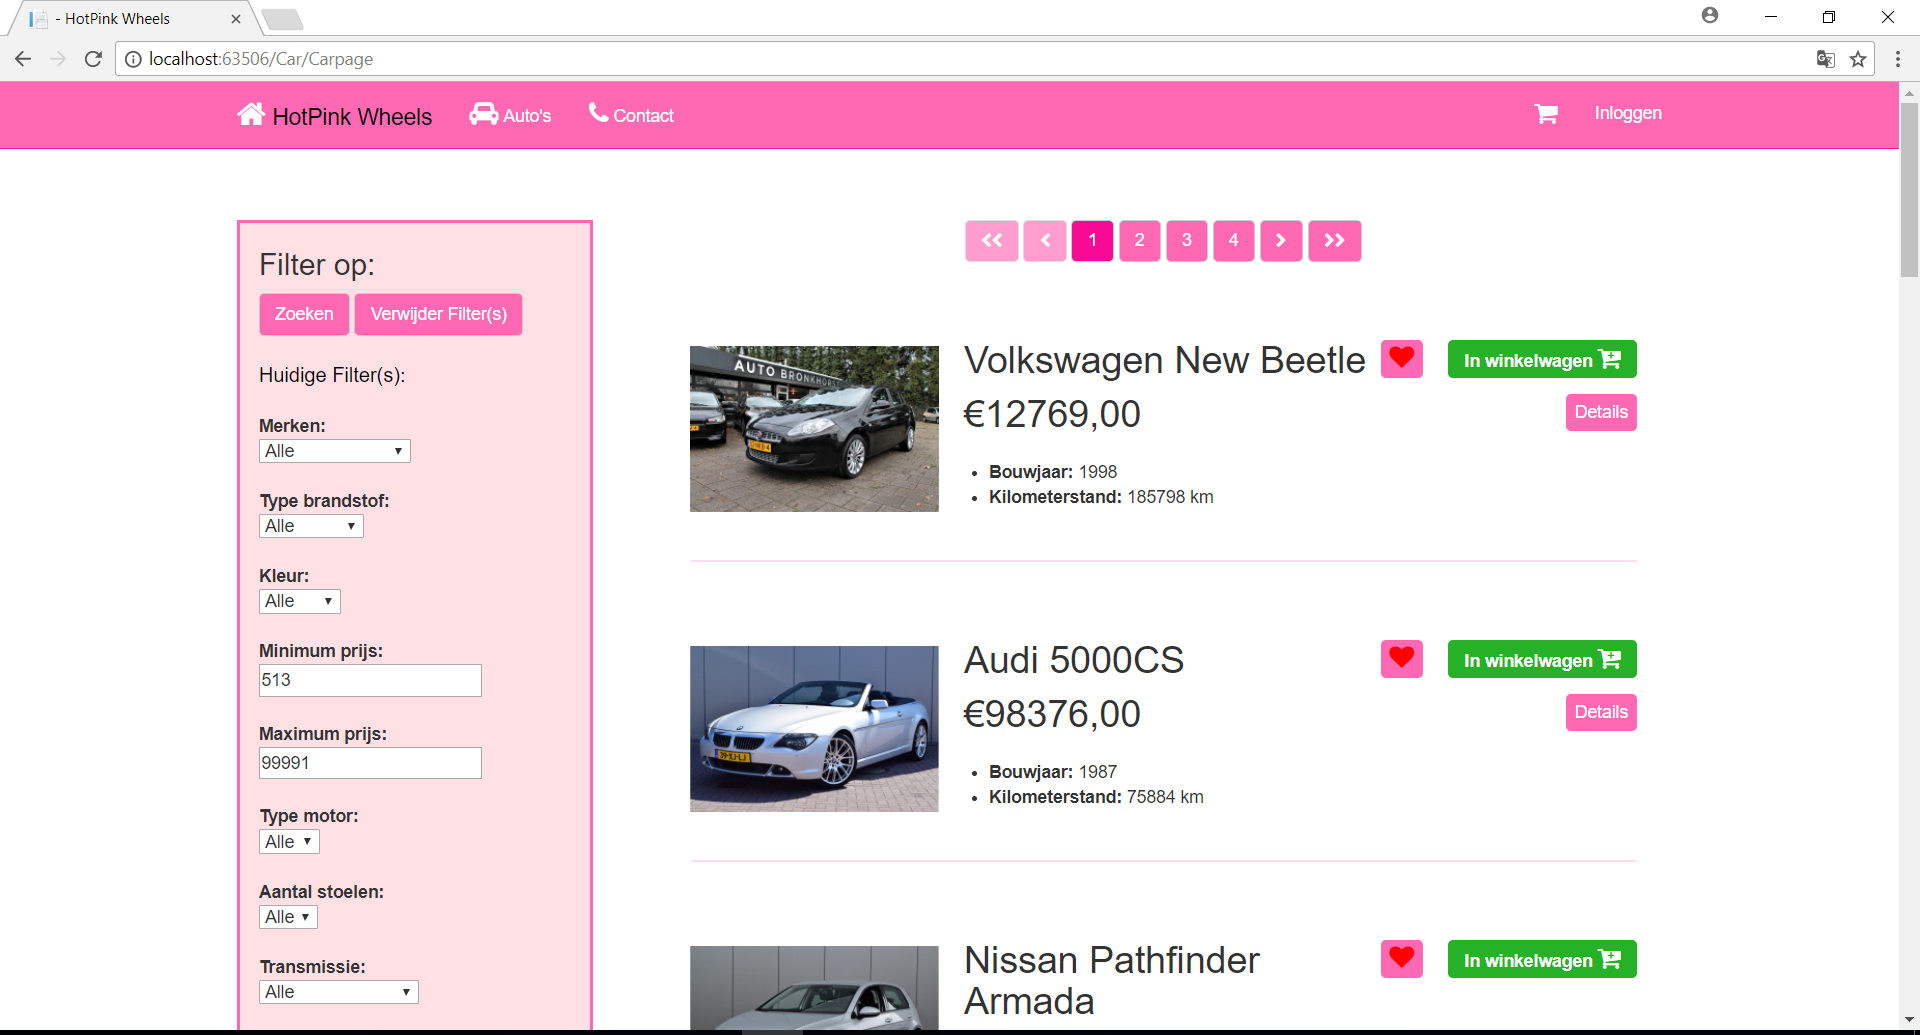Open the Kleur dropdown
This screenshot has height=1035, width=1920.
point(300,601)
